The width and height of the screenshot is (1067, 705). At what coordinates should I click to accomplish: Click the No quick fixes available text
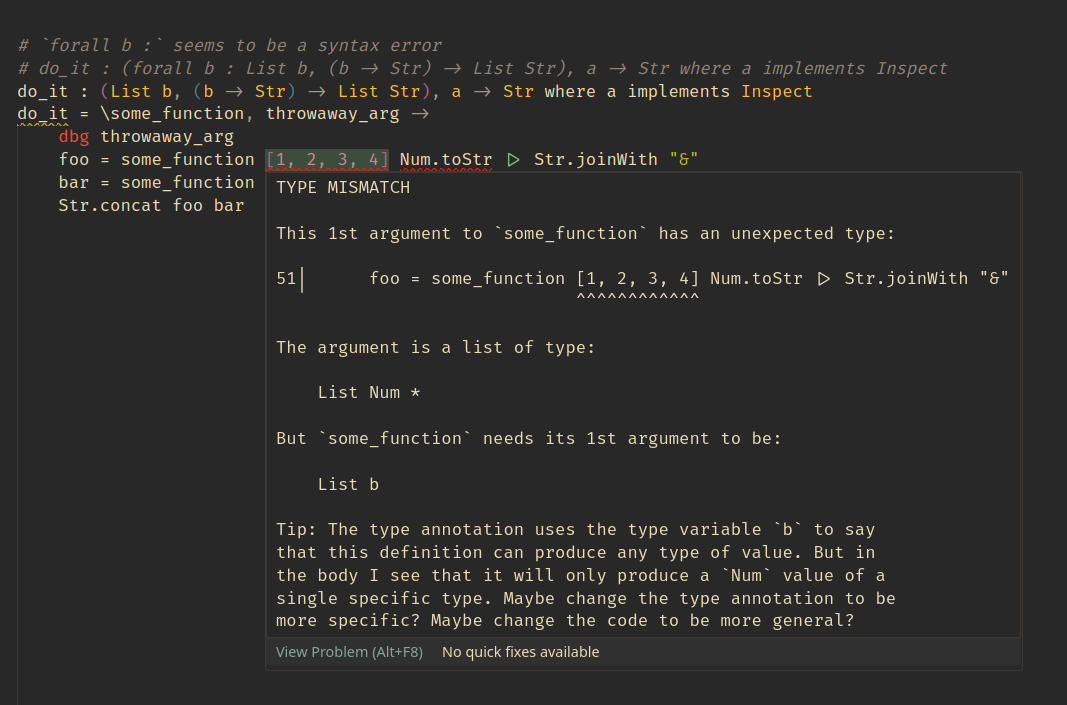point(521,652)
